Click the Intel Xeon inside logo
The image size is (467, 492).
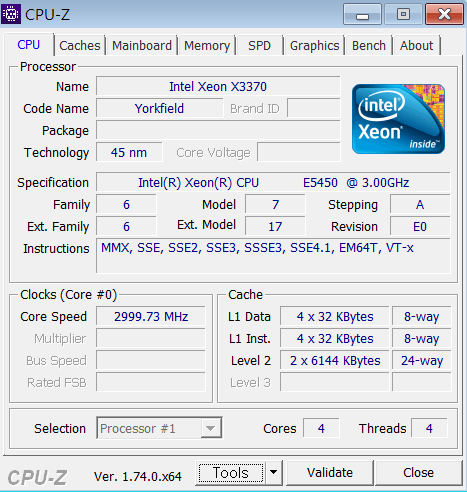point(398,119)
